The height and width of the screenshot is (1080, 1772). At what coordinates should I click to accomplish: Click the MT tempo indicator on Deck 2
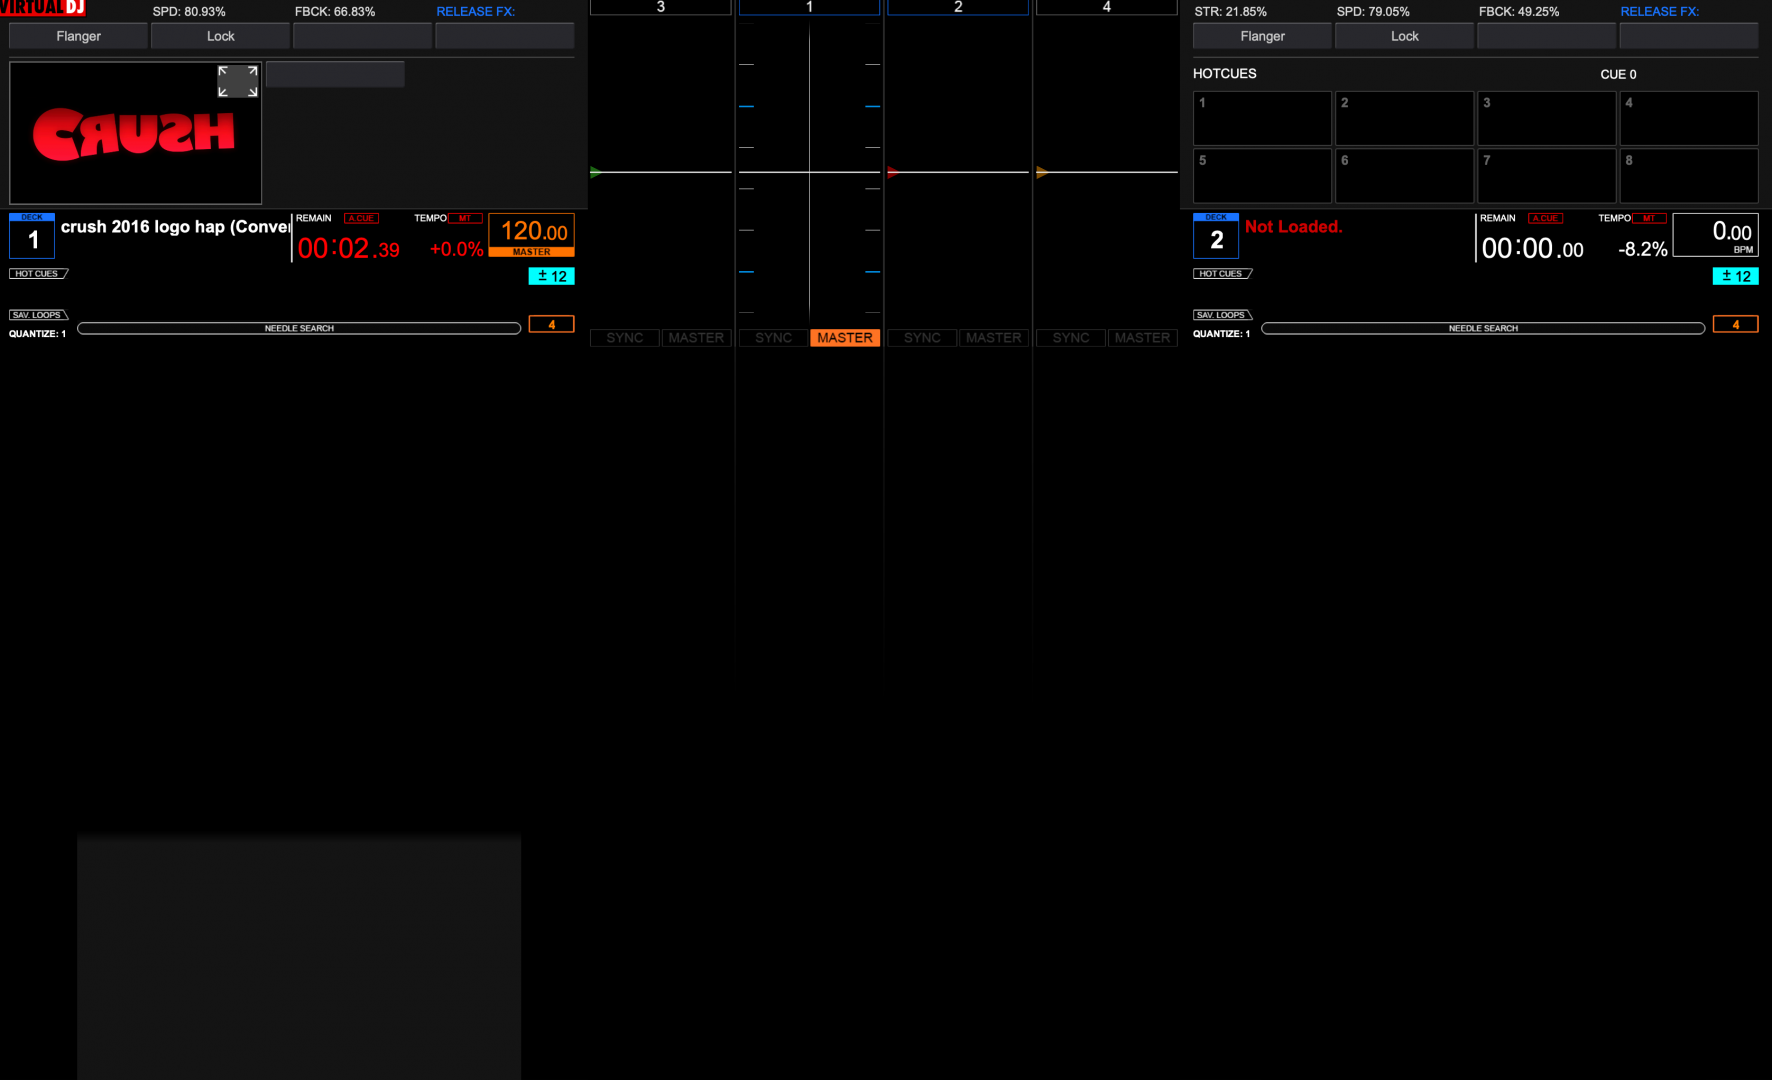click(1648, 217)
